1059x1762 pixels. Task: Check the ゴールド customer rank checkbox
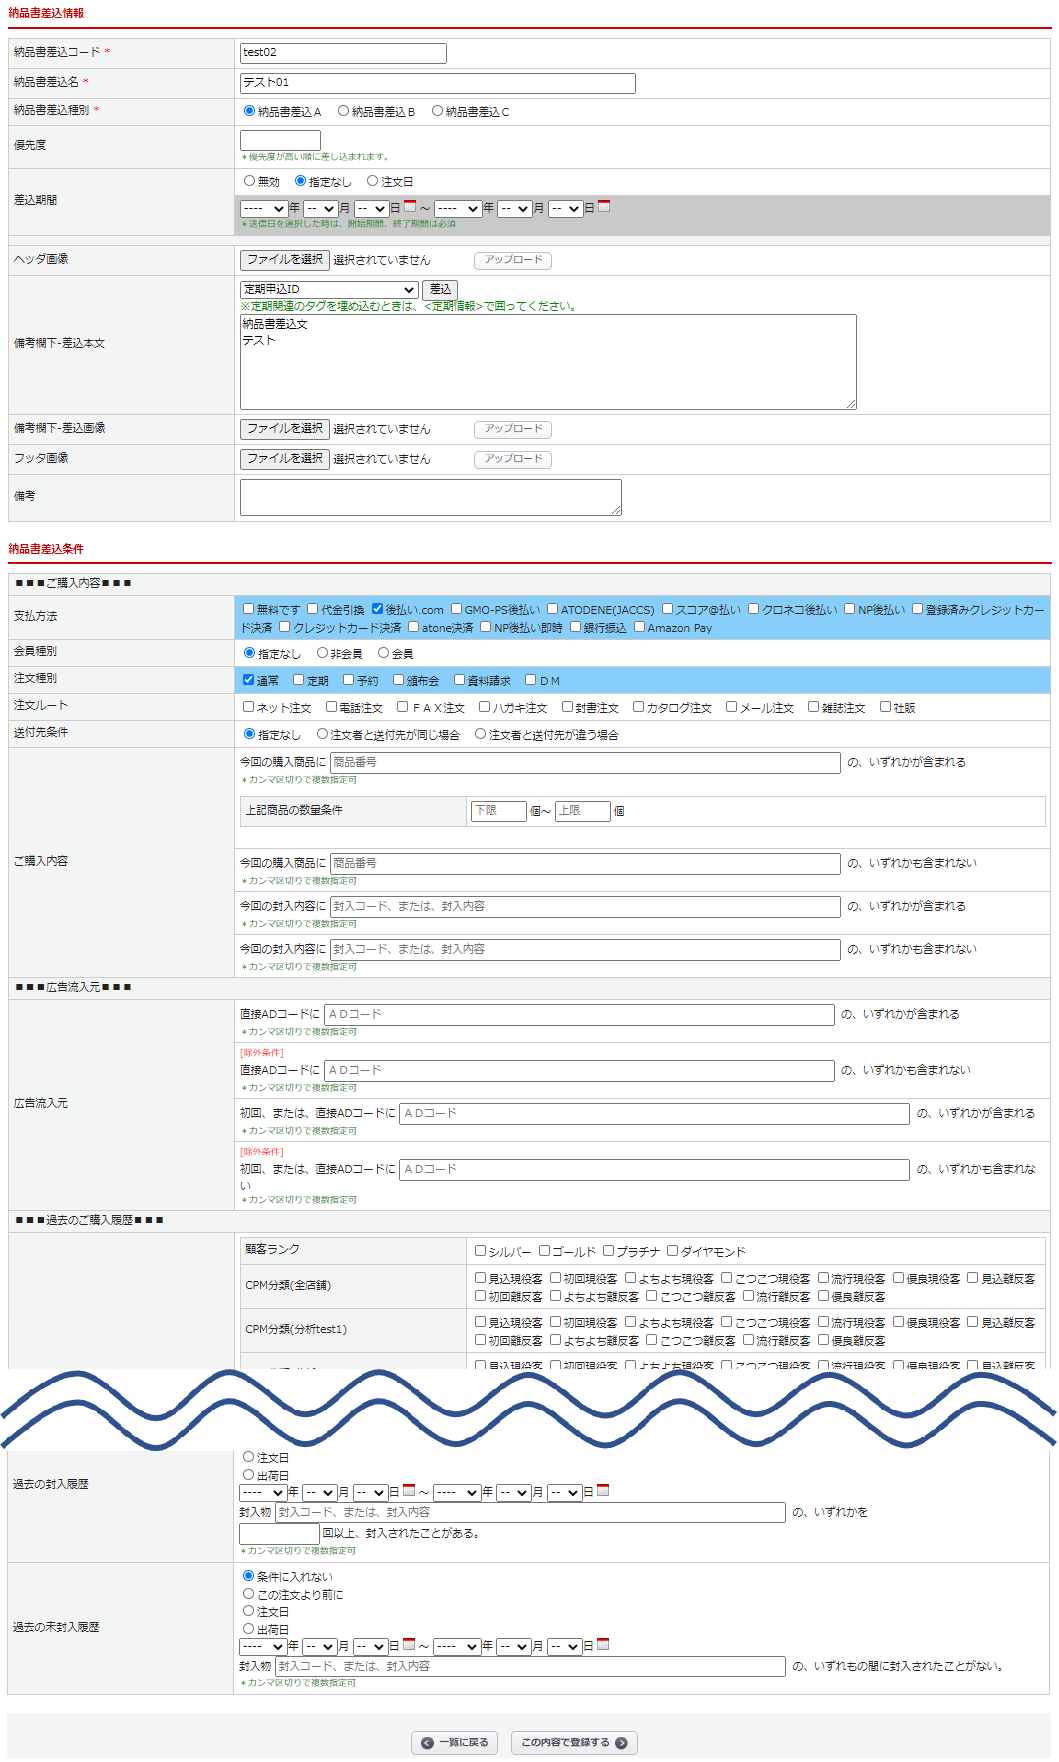(545, 1251)
